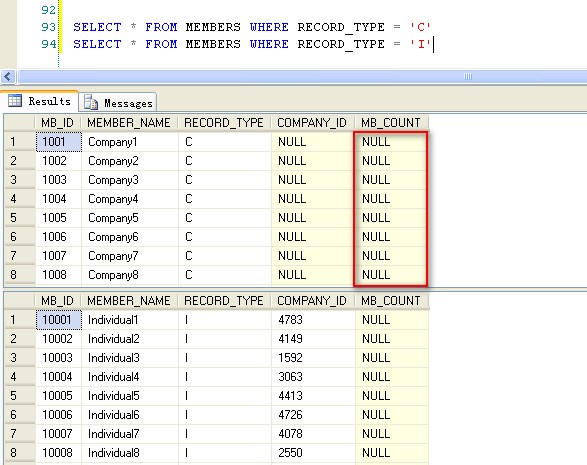The image size is (587, 465).
Task: Click the Company5 cell
Action: point(130,218)
